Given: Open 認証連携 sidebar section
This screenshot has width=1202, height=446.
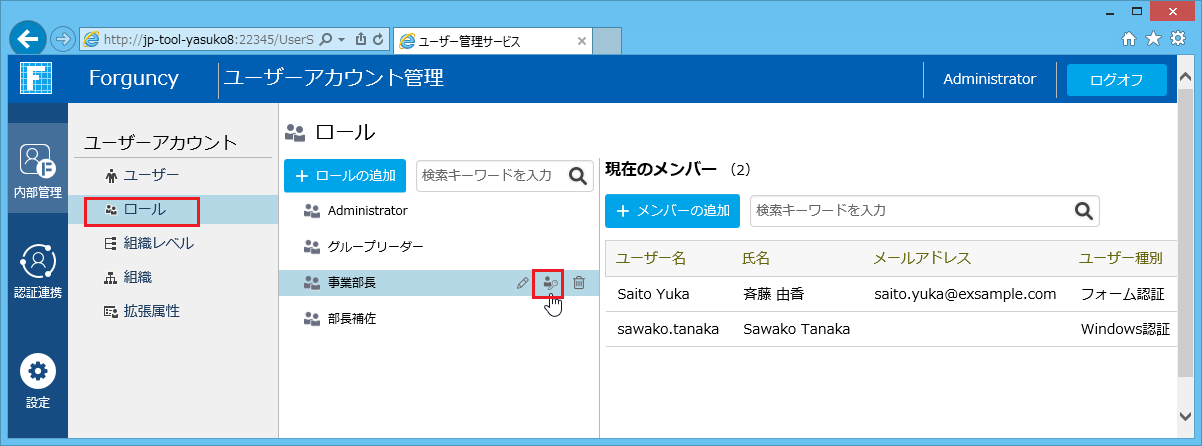Looking at the screenshot, I should click(x=37, y=272).
